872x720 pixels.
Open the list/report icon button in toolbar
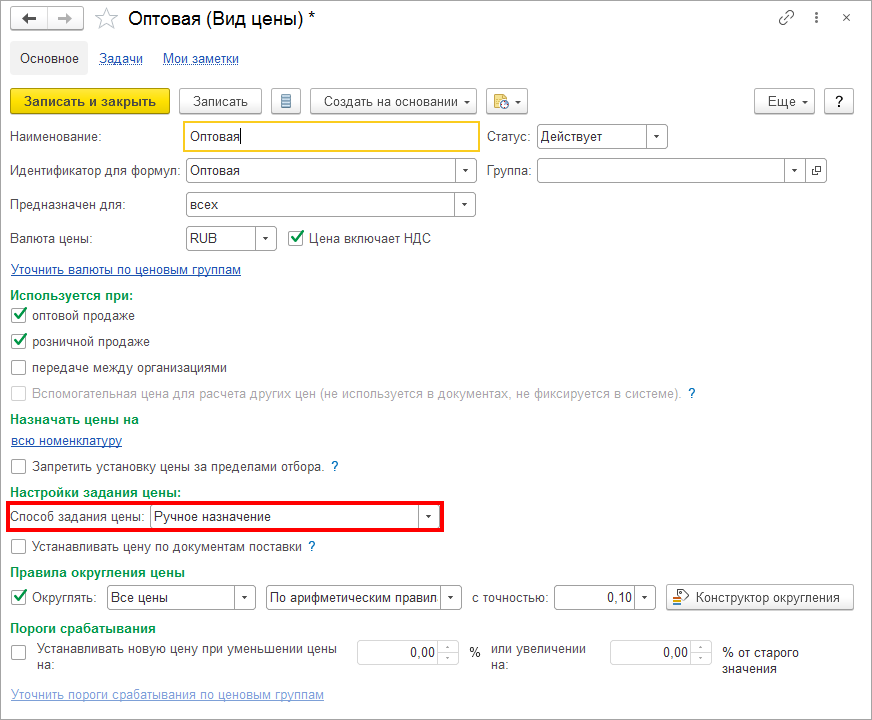click(x=286, y=101)
